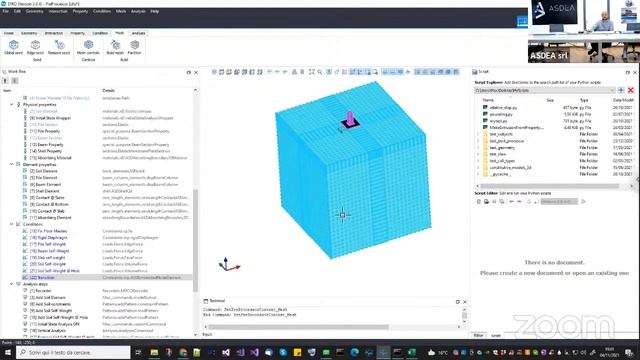Image resolution: width=640 pixels, height=360 pixels.
Task: Choose the Partition tool
Action: [x=134, y=47]
